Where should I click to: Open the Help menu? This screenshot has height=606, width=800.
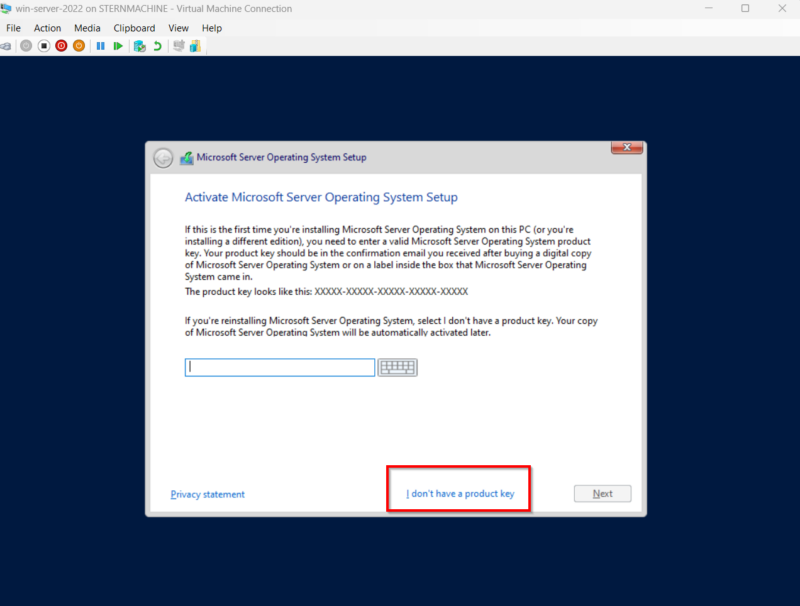pos(212,28)
